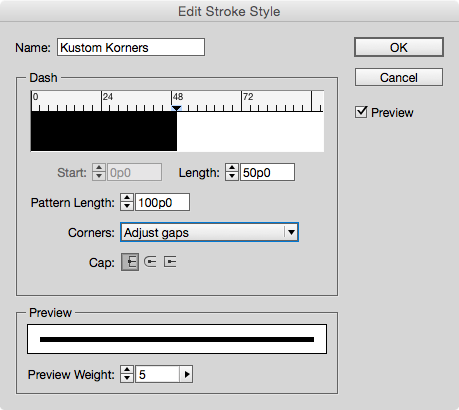The image size is (459, 410).
Task: Open the Preview Weight dropdown arrow
Action: (x=187, y=374)
